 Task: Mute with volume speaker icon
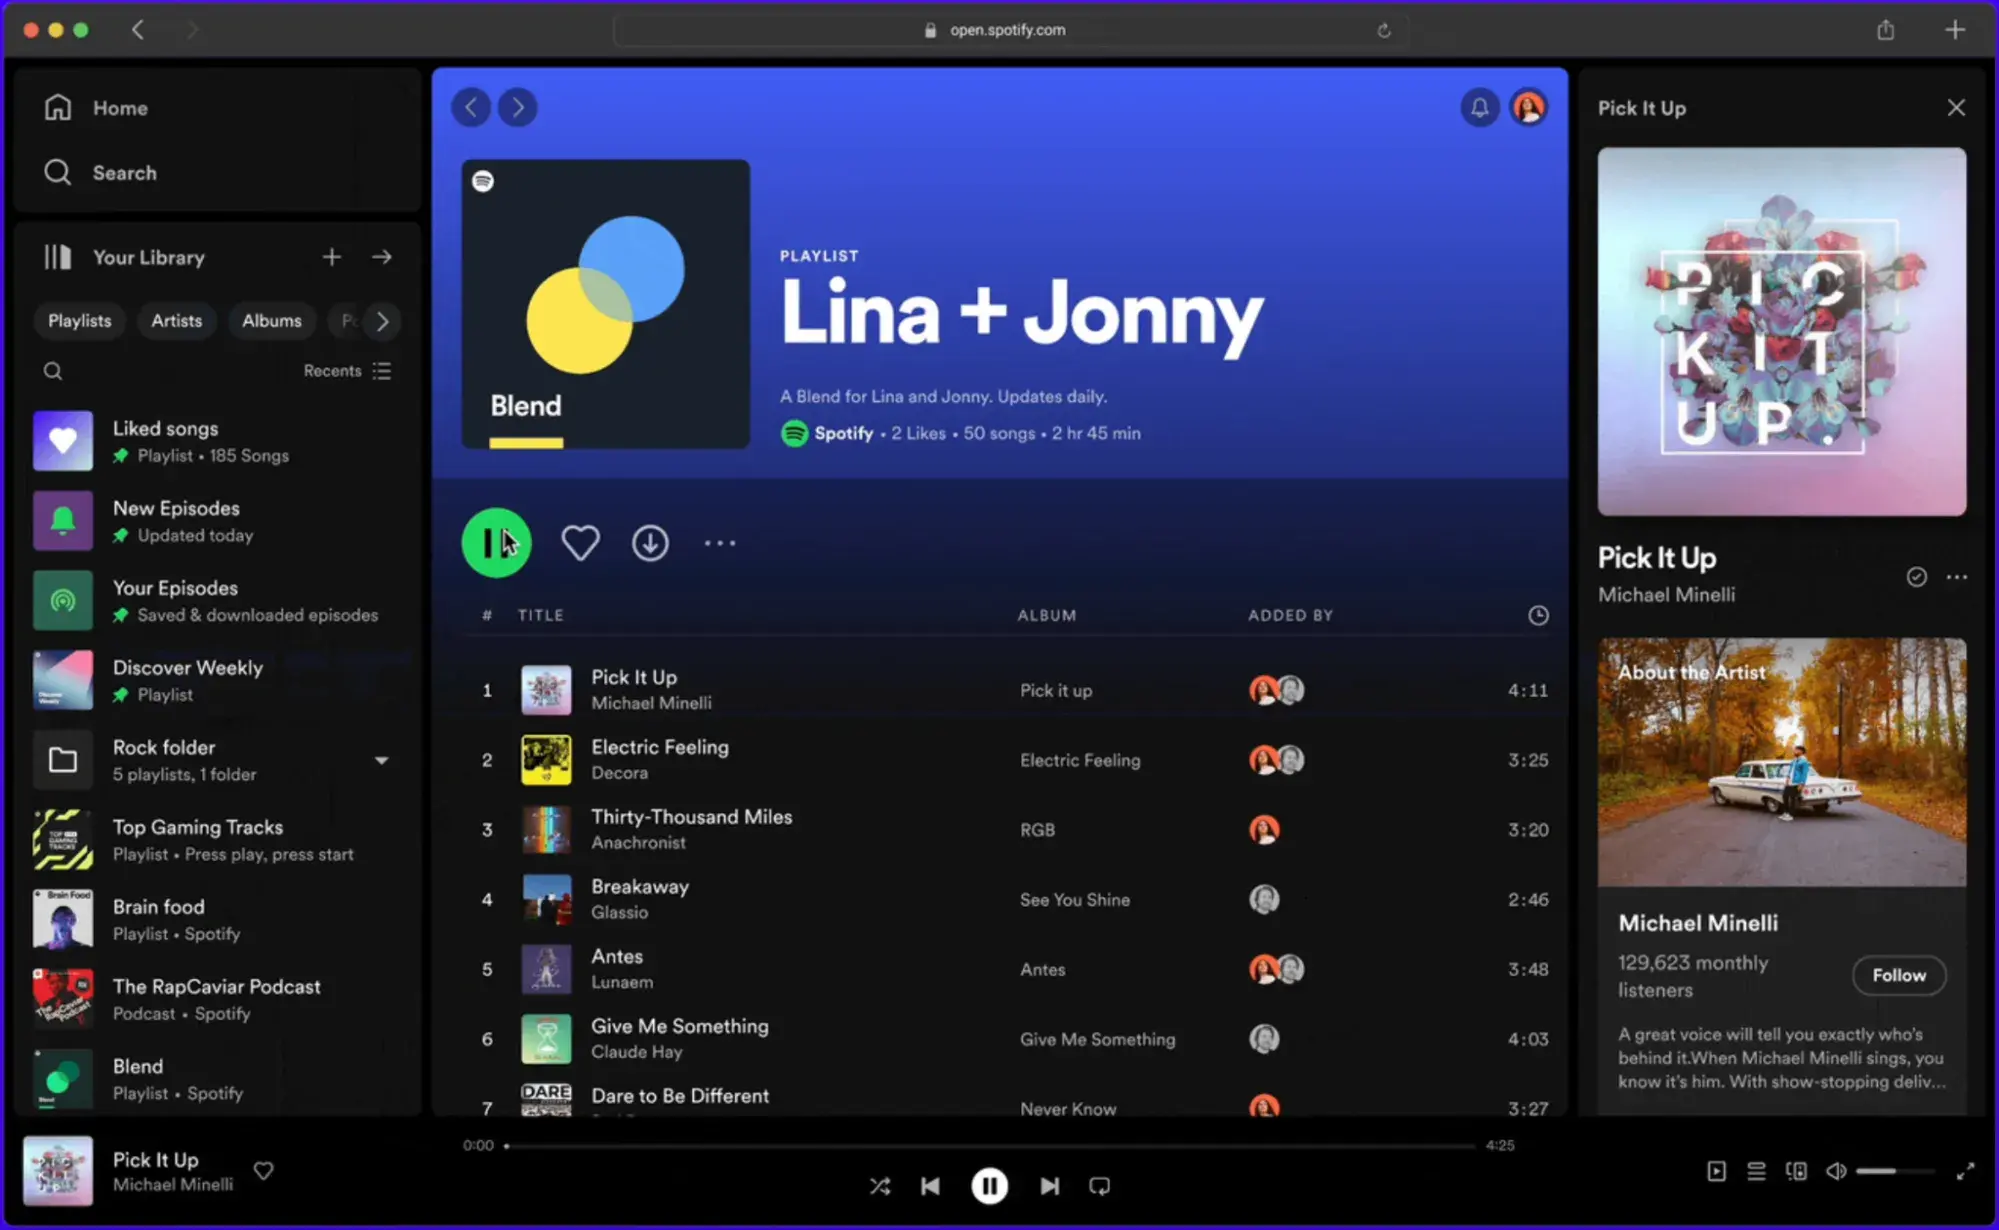(x=1836, y=1171)
